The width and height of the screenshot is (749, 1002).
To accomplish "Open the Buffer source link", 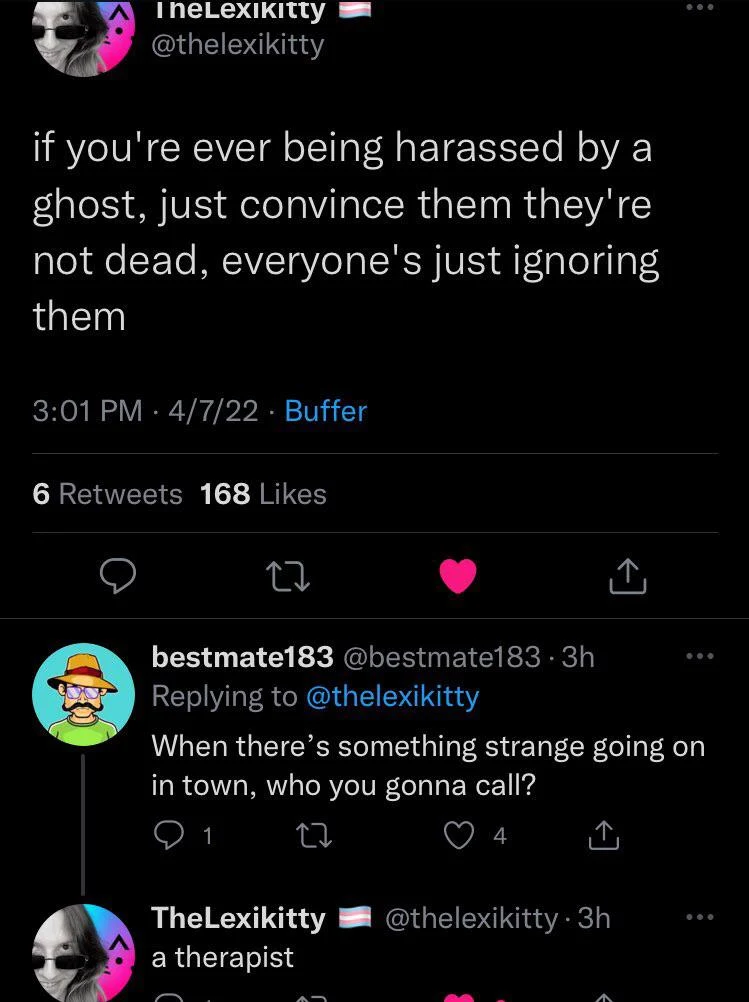I will click(326, 411).
